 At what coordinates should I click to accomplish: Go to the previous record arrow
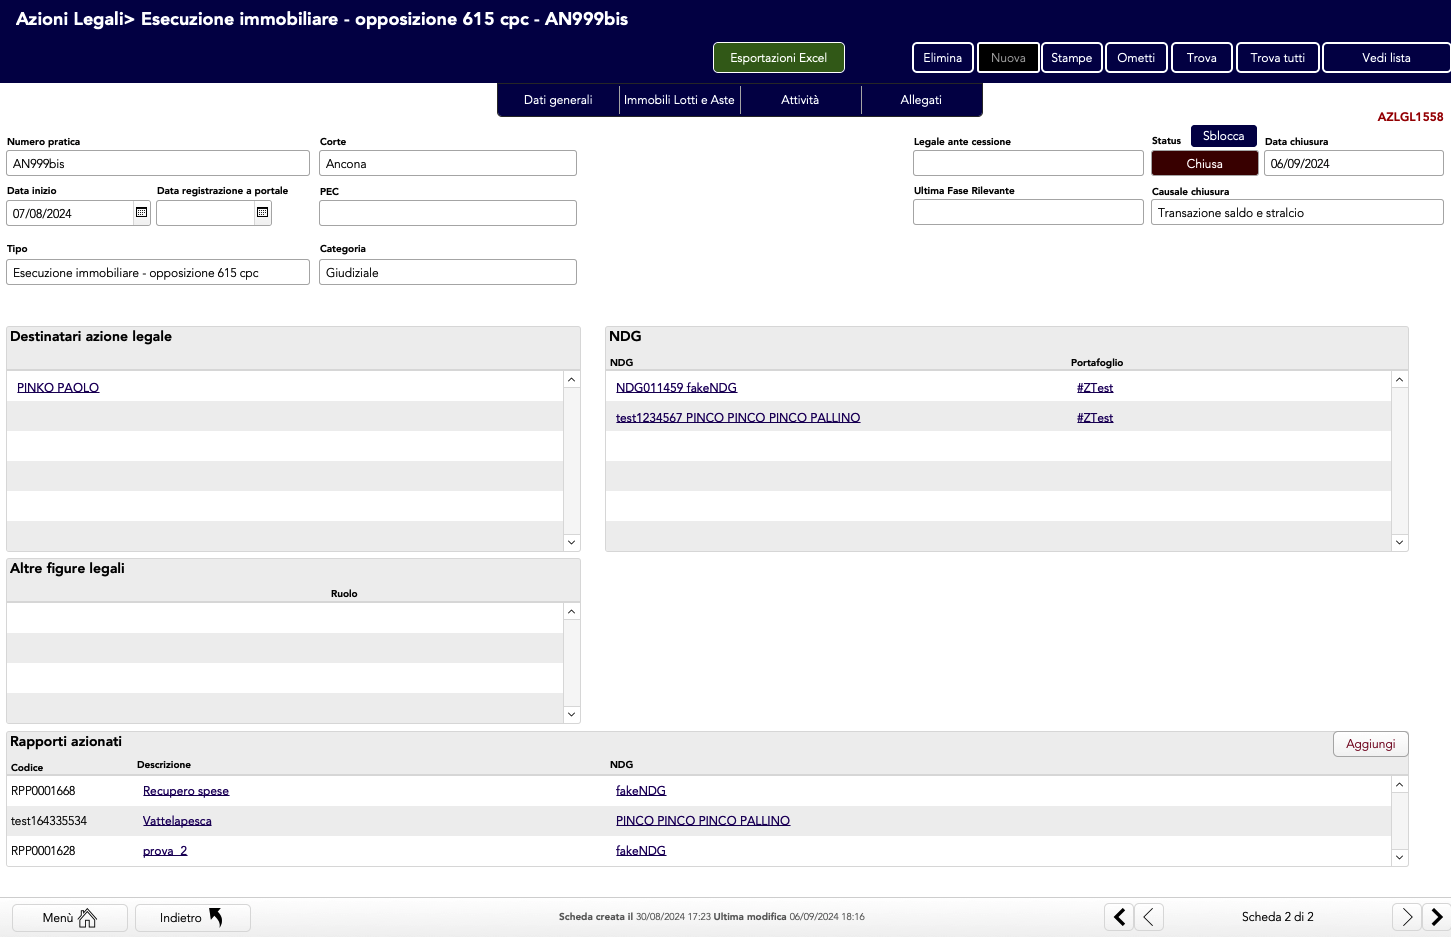[1149, 917]
